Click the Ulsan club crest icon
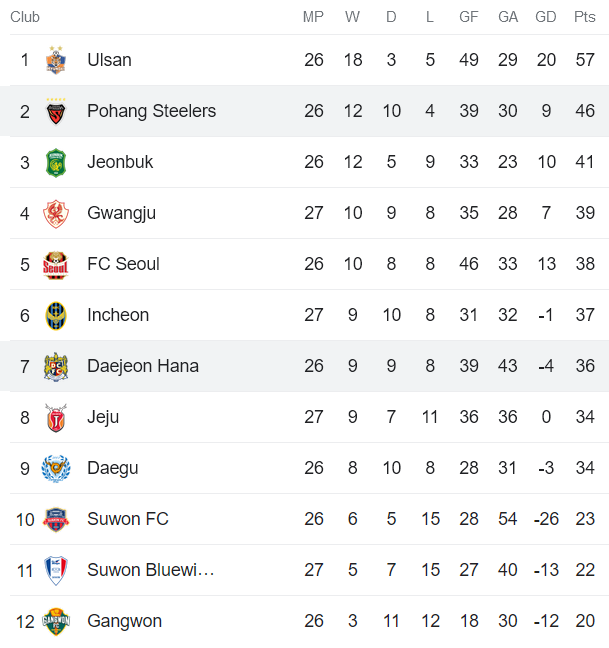609x648 pixels. pyautogui.click(x=55, y=60)
